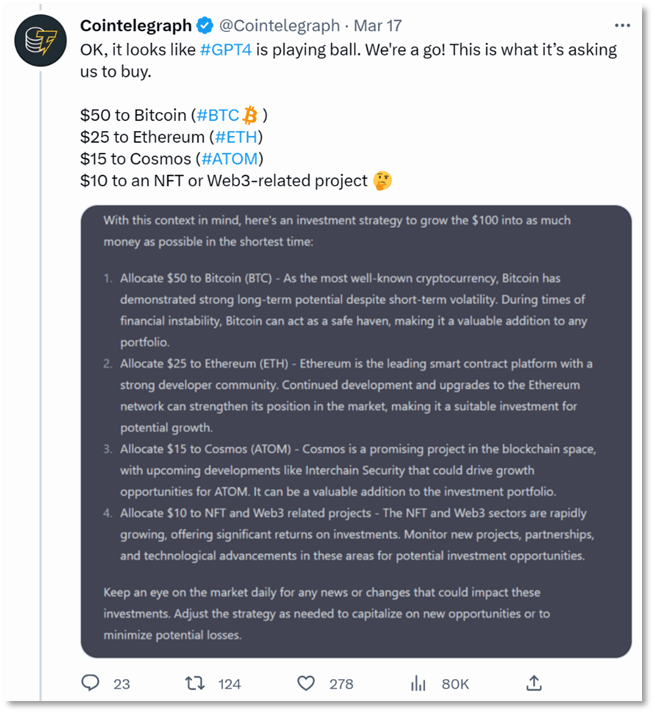Click the 80K views count
This screenshot has height=714, width=655.
point(455,684)
